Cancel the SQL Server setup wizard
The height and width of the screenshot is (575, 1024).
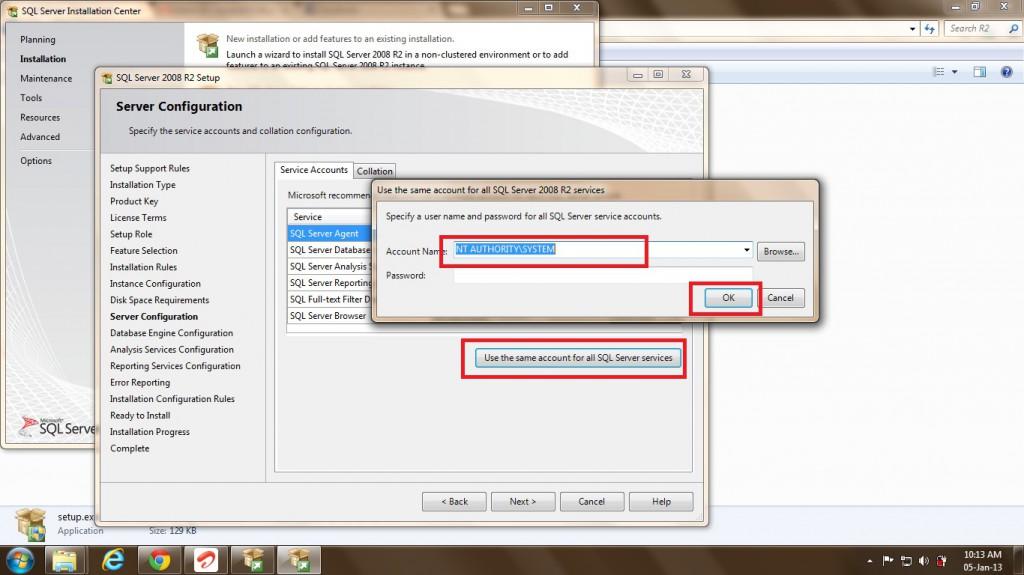pos(592,502)
